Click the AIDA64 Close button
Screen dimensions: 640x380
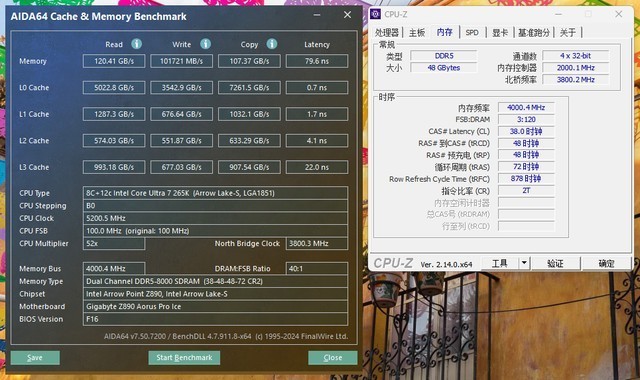pos(333,358)
